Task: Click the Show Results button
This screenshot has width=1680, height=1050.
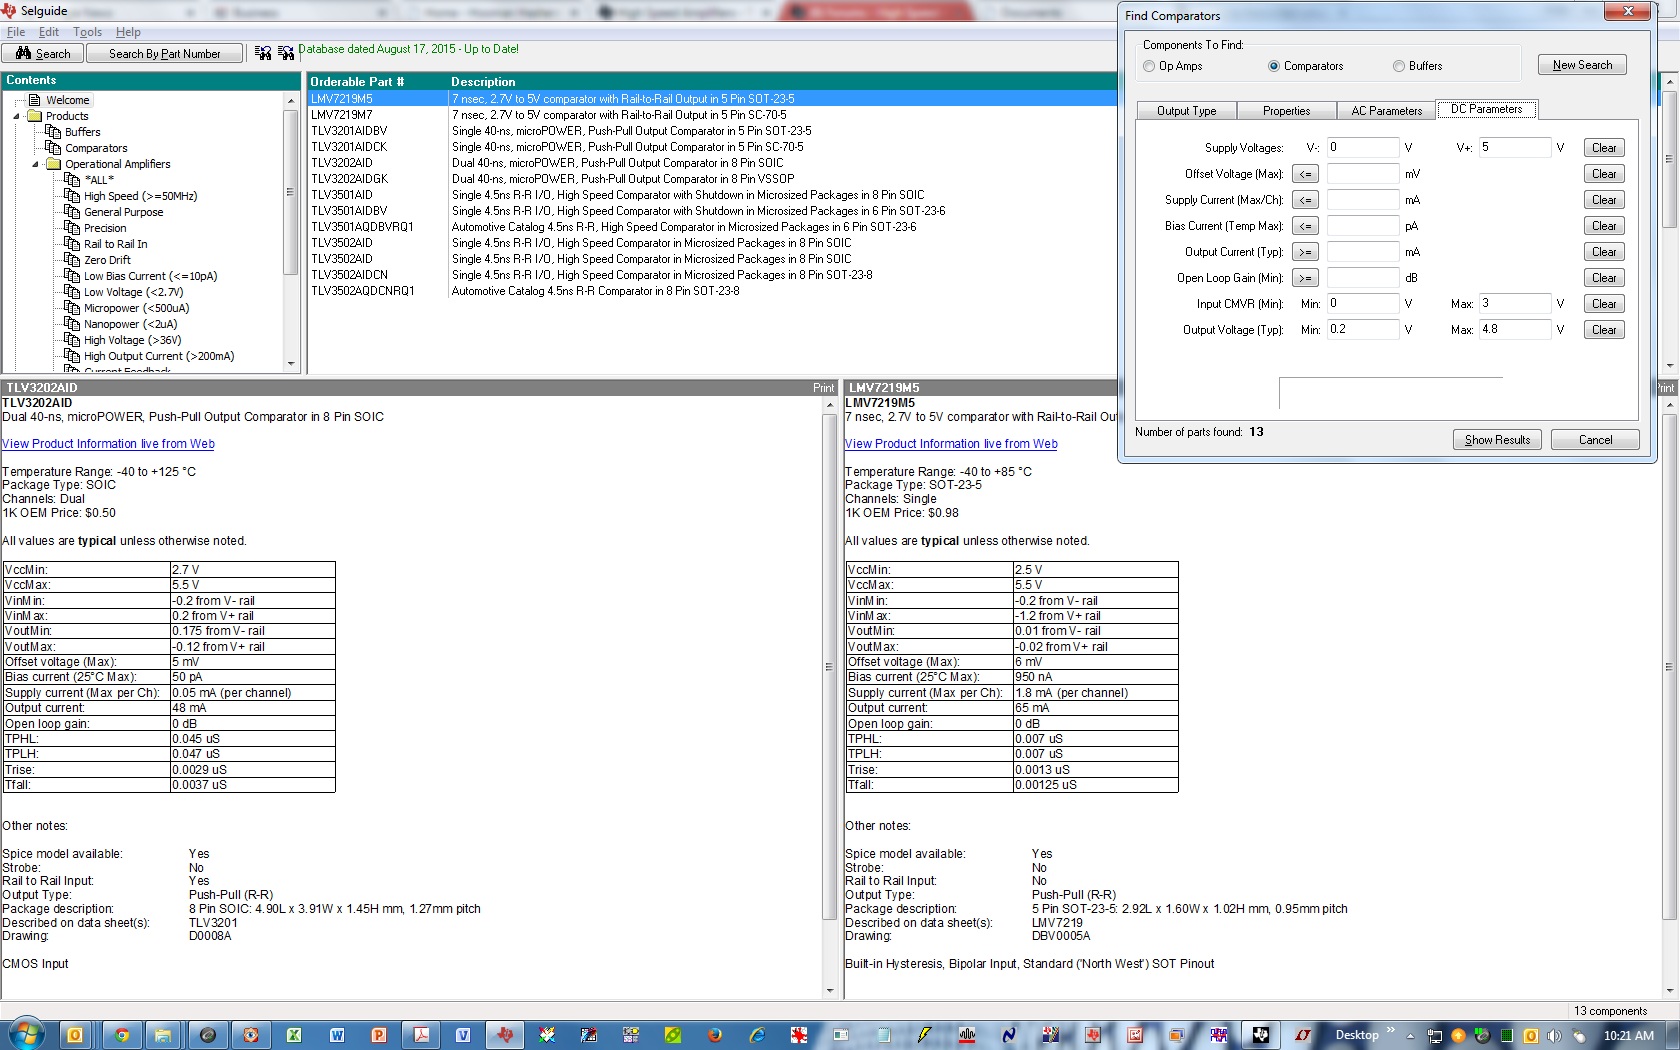Action: tap(1497, 440)
